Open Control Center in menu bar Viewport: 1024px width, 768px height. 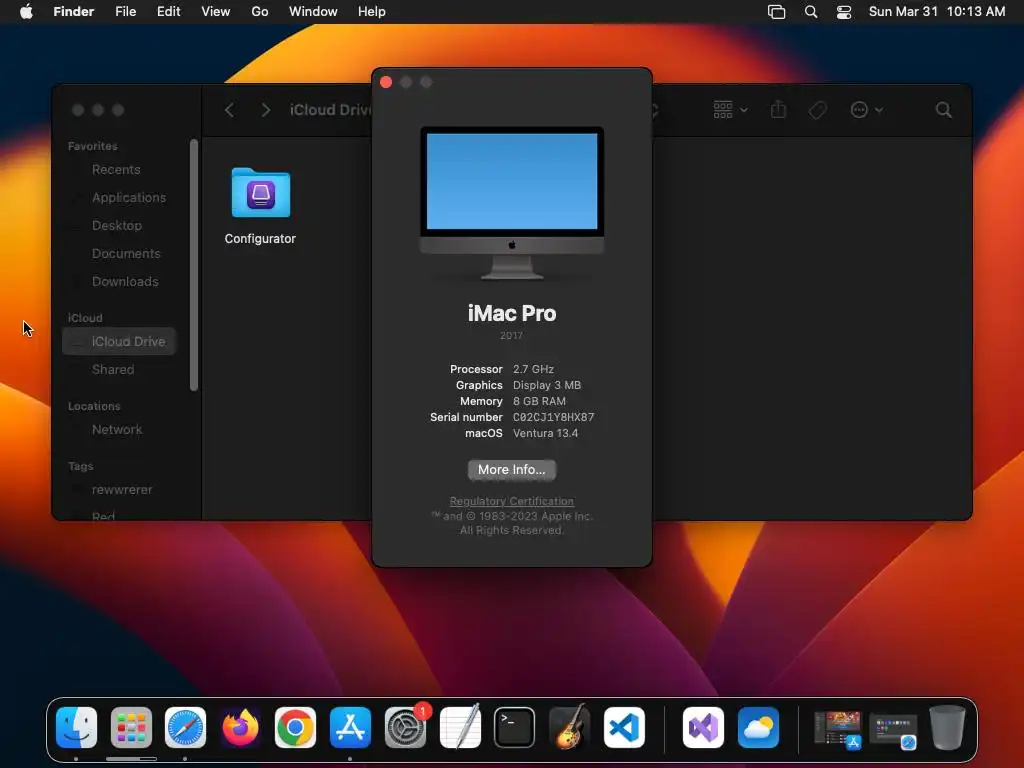(844, 12)
